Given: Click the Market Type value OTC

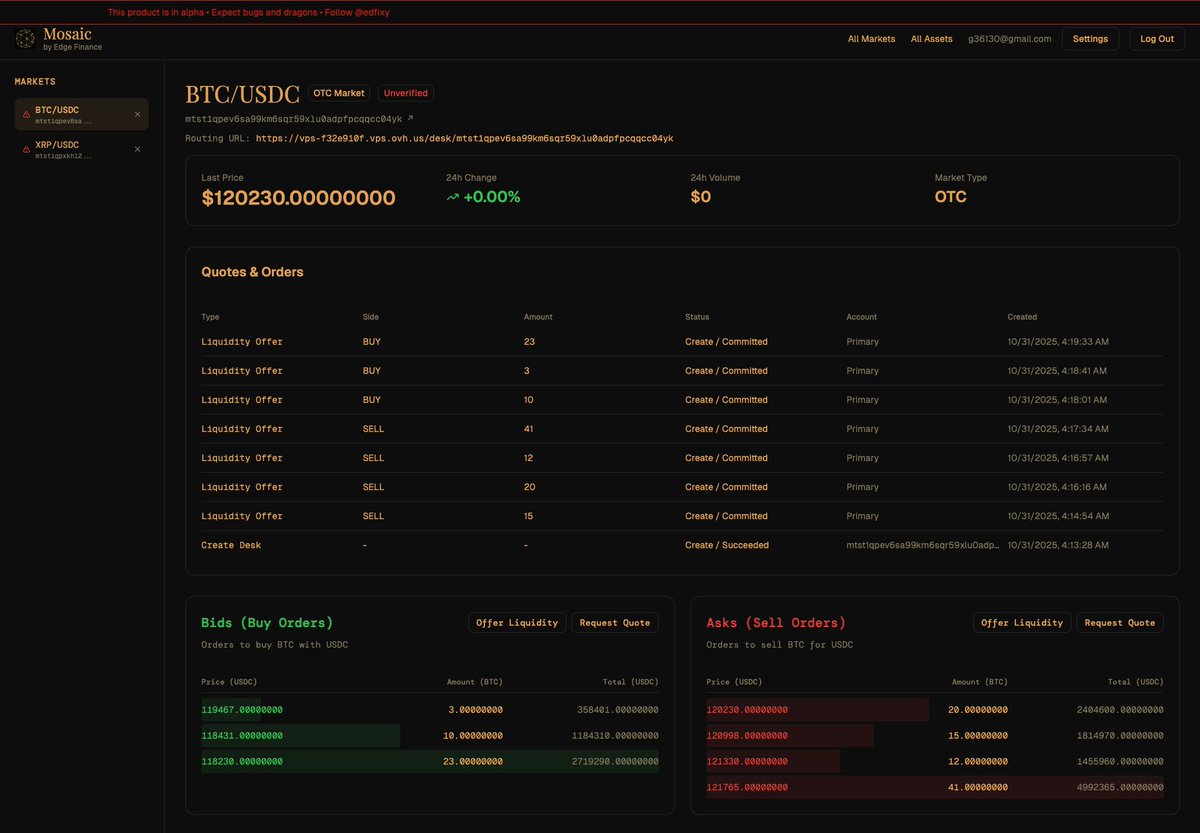Looking at the screenshot, I should click(x=950, y=197).
